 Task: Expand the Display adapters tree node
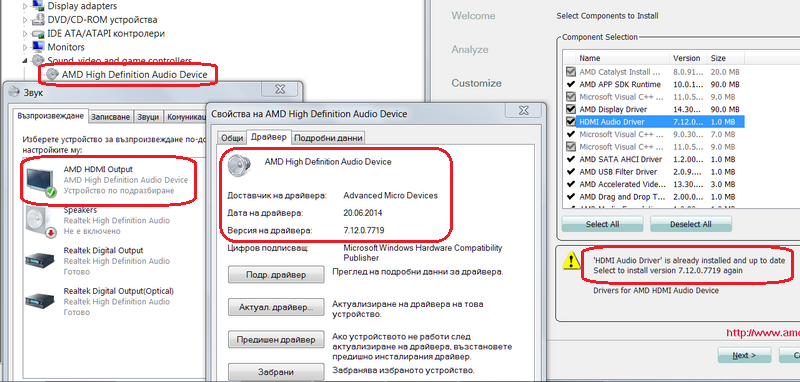click(25, 7)
